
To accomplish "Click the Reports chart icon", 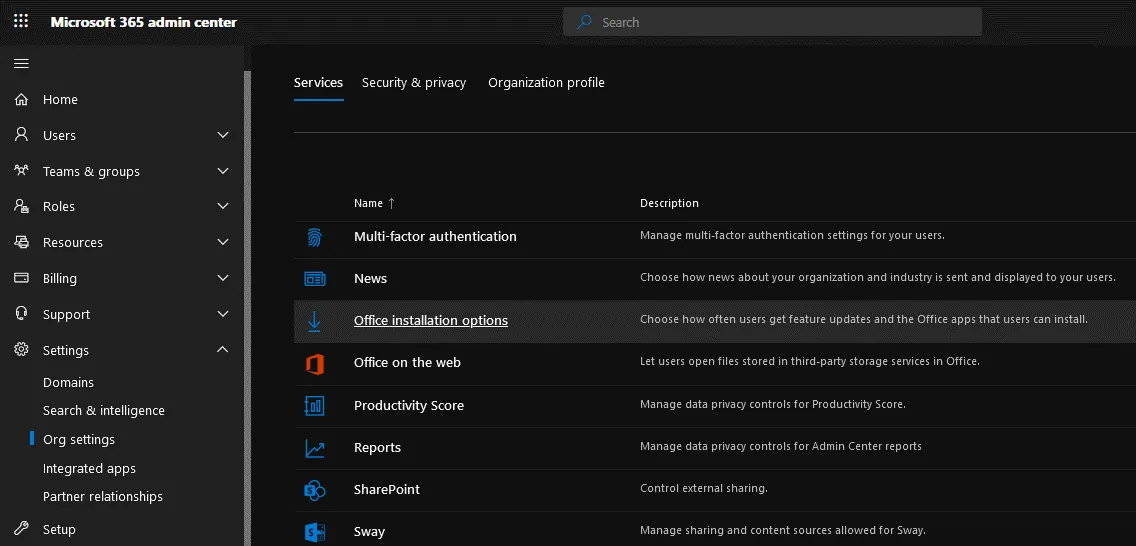I will tap(314, 448).
